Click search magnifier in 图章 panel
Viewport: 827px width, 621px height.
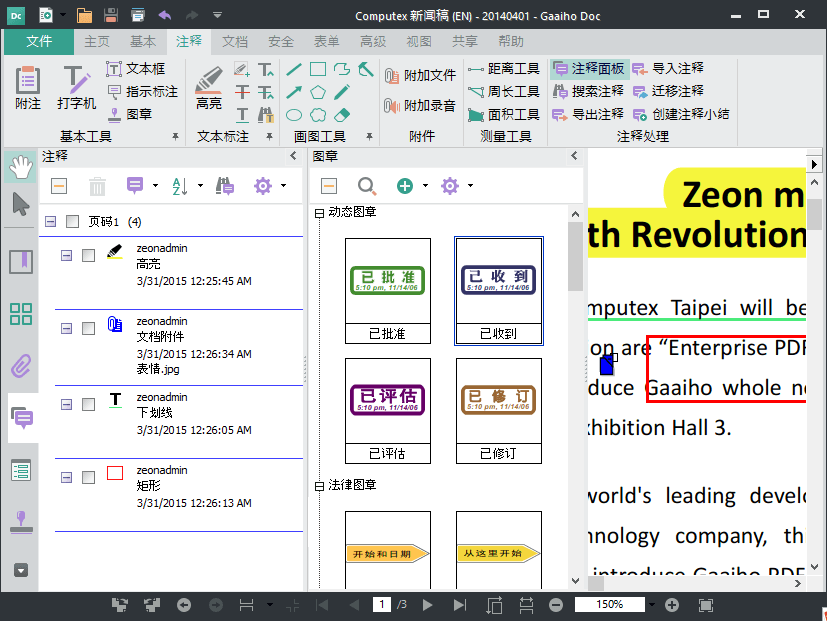(367, 186)
